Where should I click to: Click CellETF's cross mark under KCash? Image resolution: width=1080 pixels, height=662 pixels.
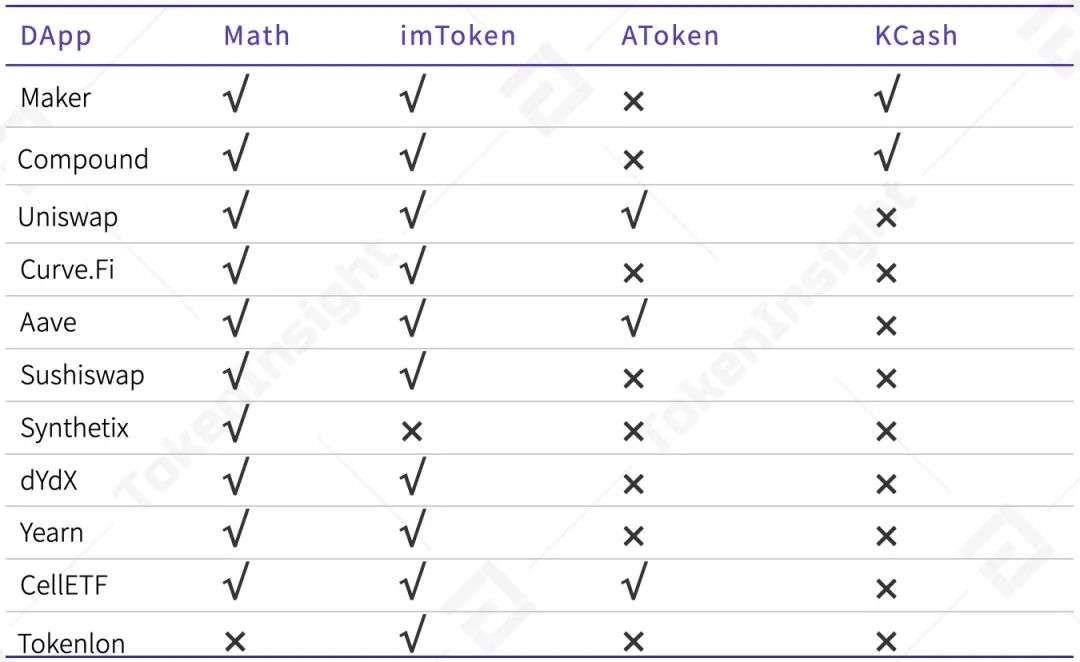(886, 590)
